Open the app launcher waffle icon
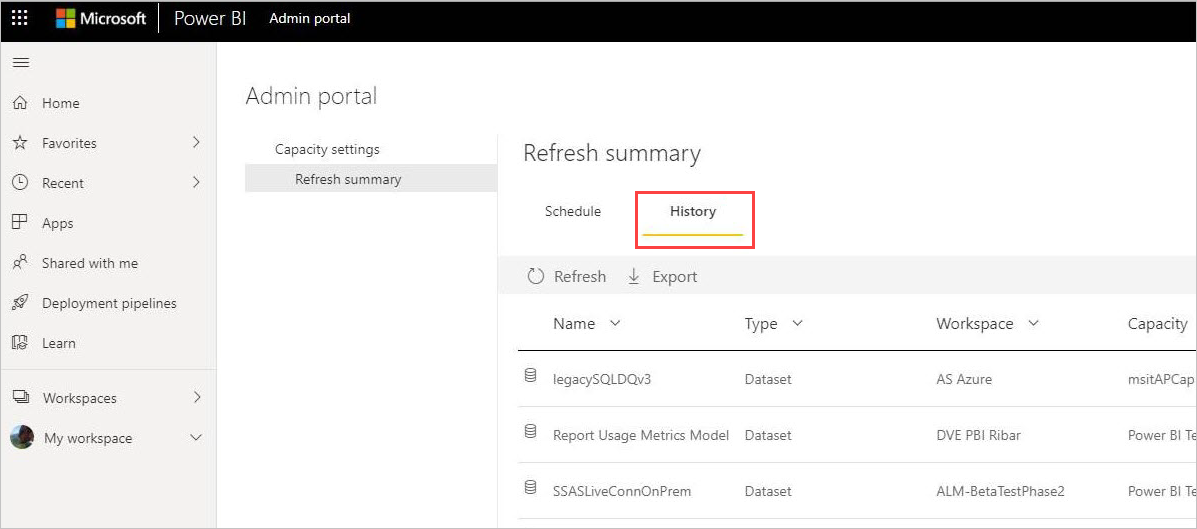This screenshot has width=1197, height=529. (21, 18)
